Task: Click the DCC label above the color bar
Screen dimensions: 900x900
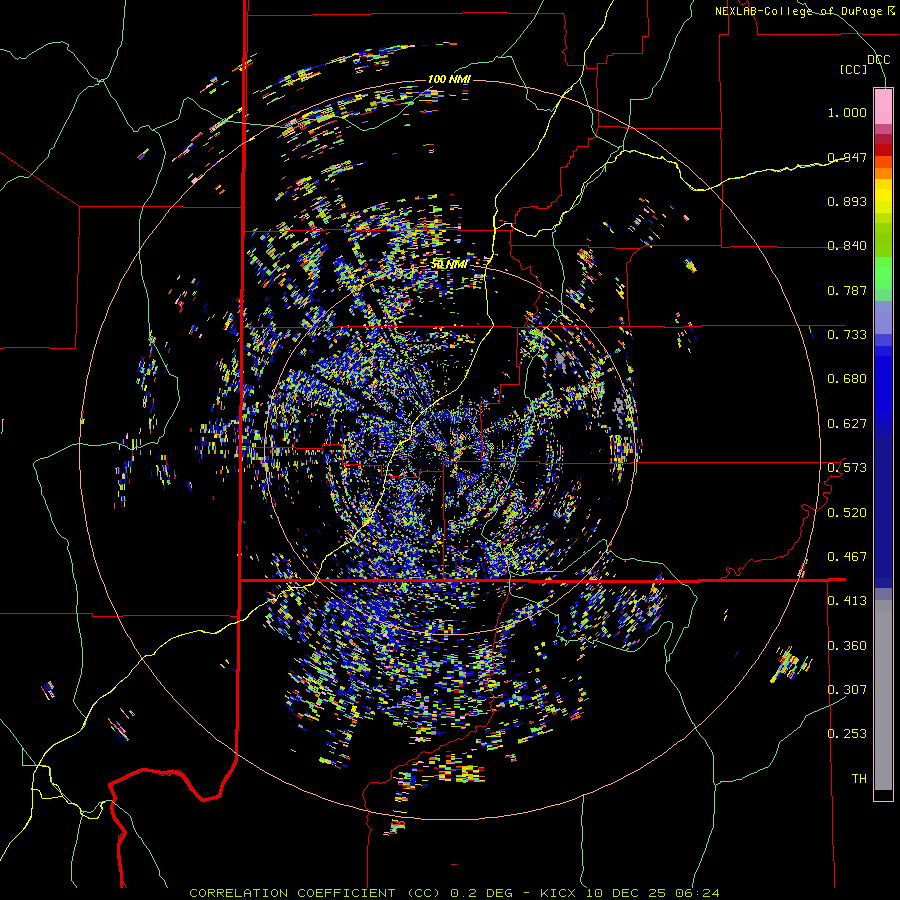Action: coord(878,59)
